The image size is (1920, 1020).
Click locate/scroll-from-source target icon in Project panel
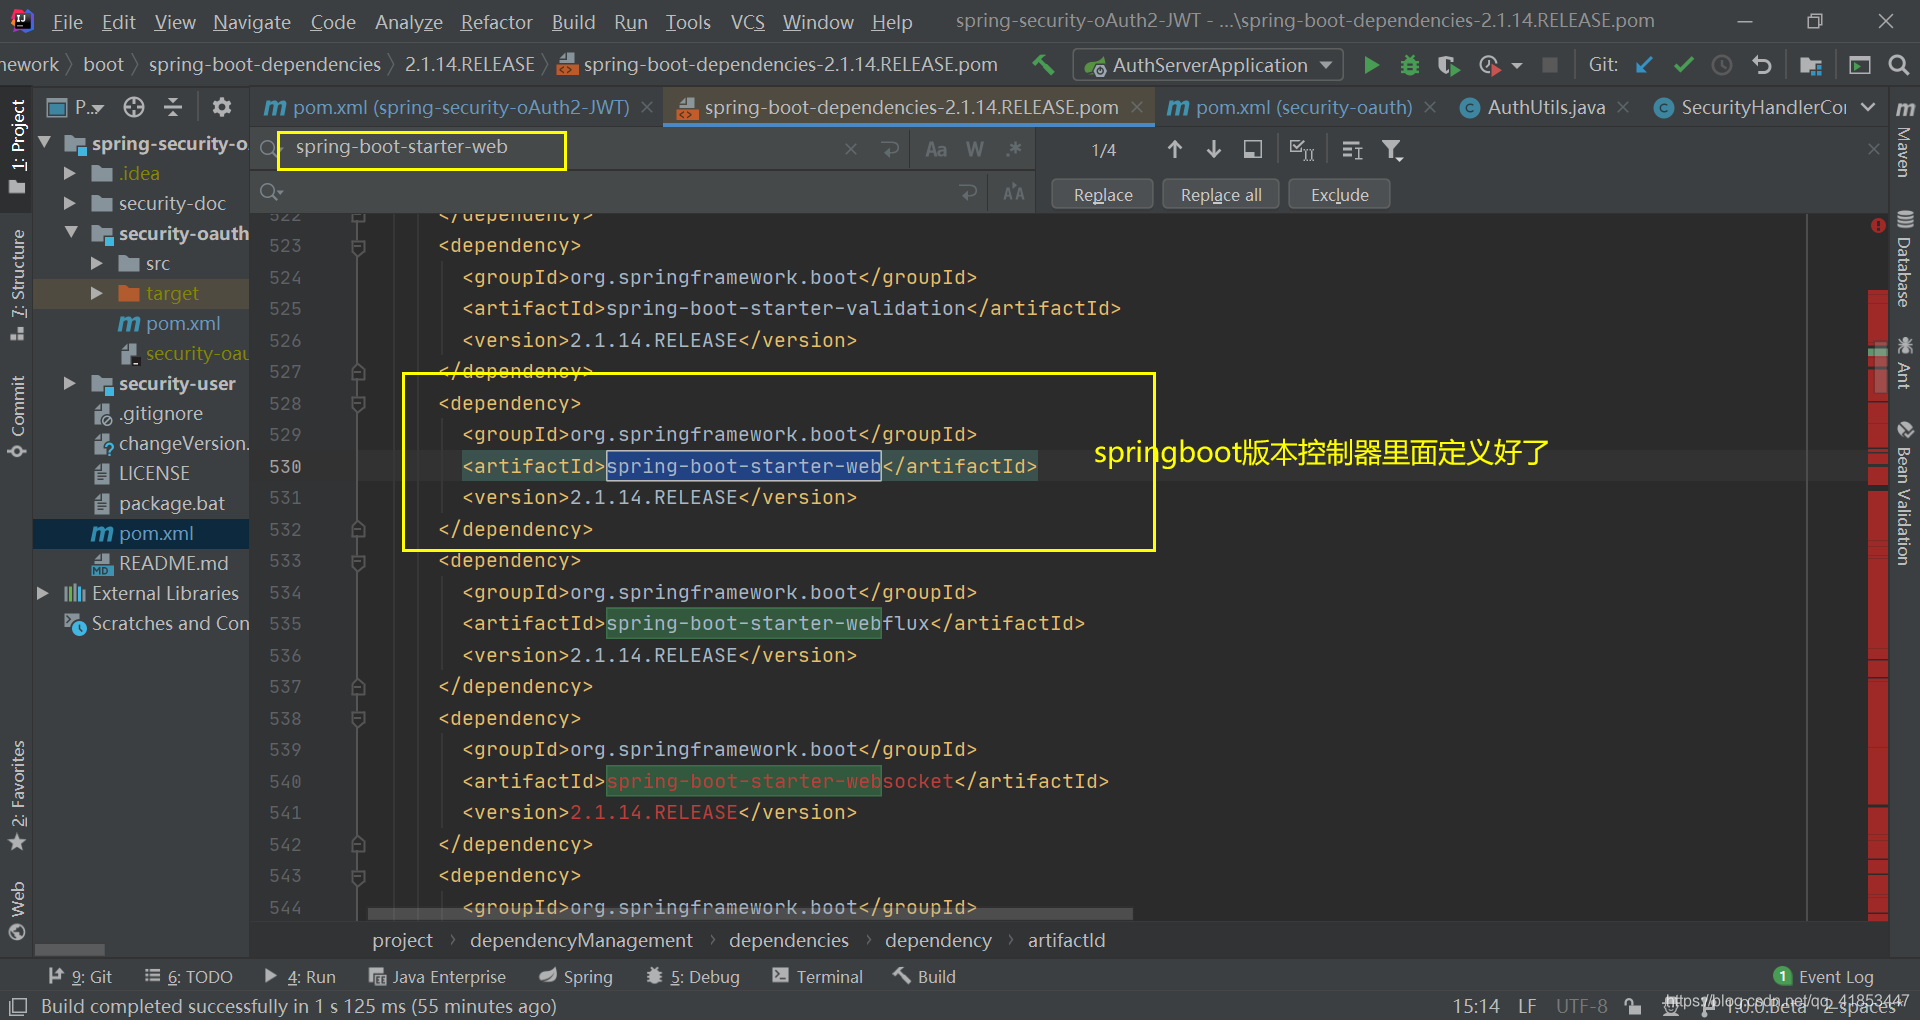tap(134, 107)
